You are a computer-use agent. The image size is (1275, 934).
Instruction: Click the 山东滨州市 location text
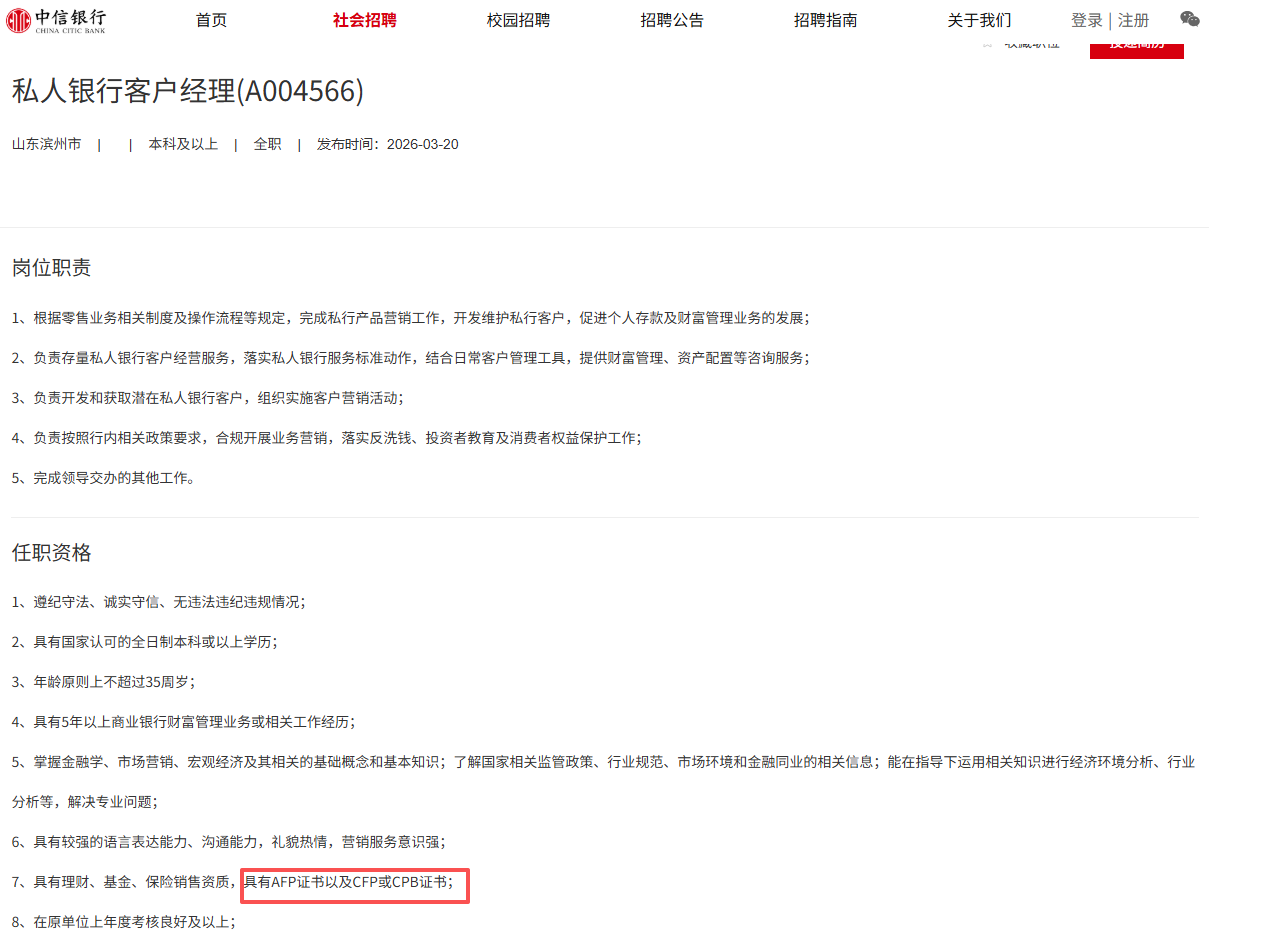point(46,144)
